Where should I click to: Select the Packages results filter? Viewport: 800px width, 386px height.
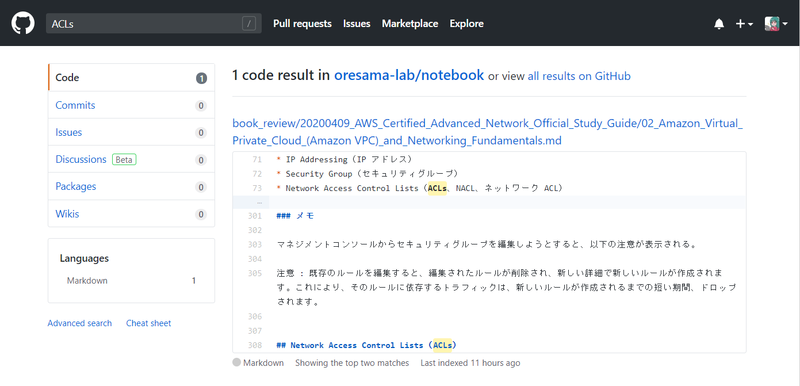click(131, 186)
